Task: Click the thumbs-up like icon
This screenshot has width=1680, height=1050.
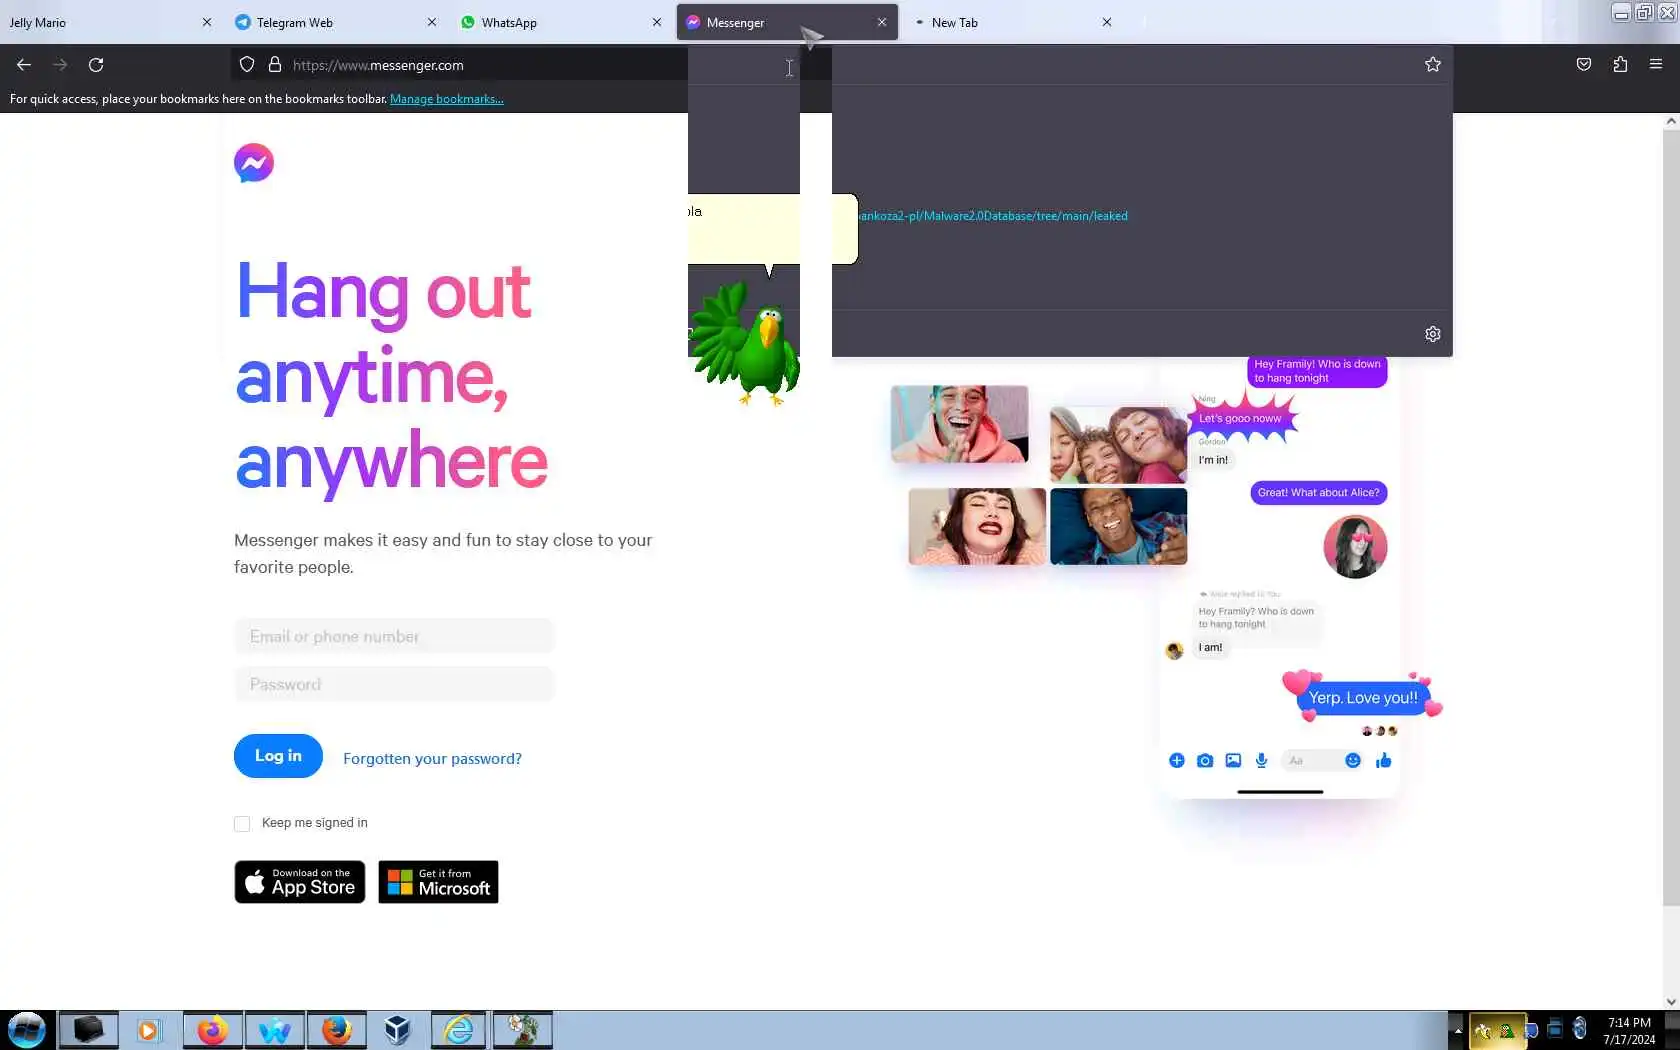Action: 1384,761
